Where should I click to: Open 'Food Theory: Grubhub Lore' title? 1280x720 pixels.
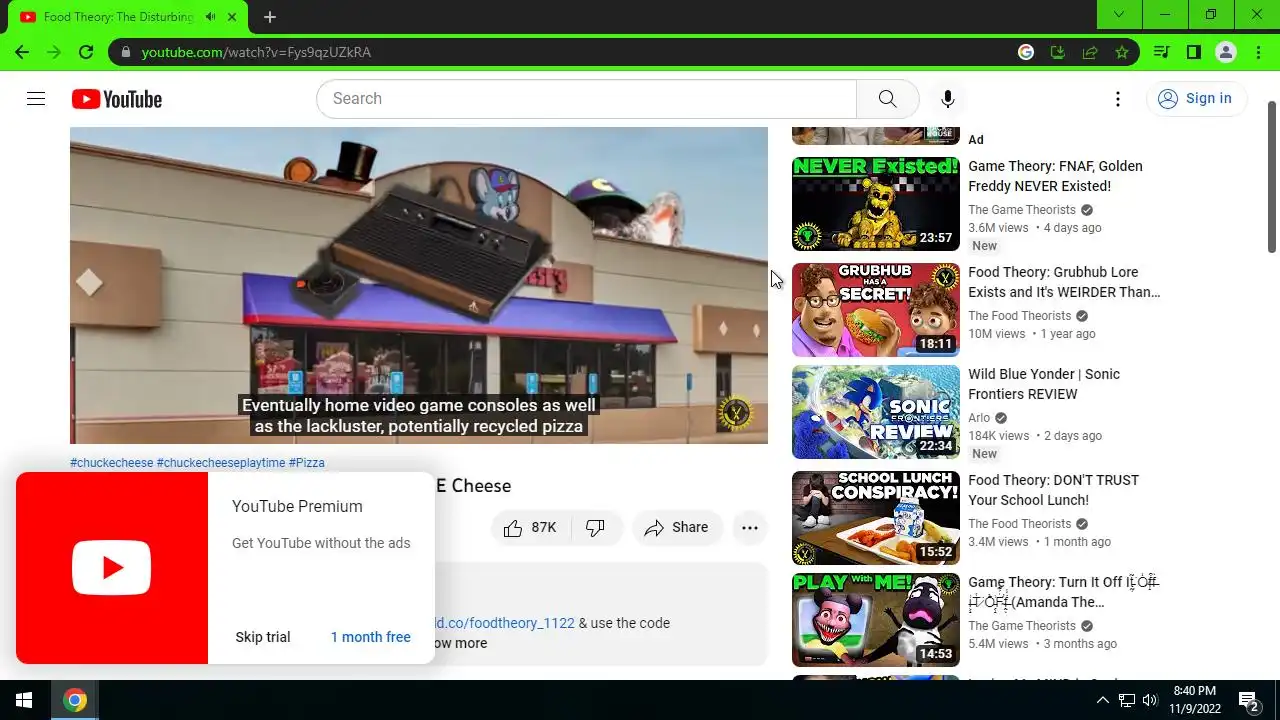[x=1064, y=282]
